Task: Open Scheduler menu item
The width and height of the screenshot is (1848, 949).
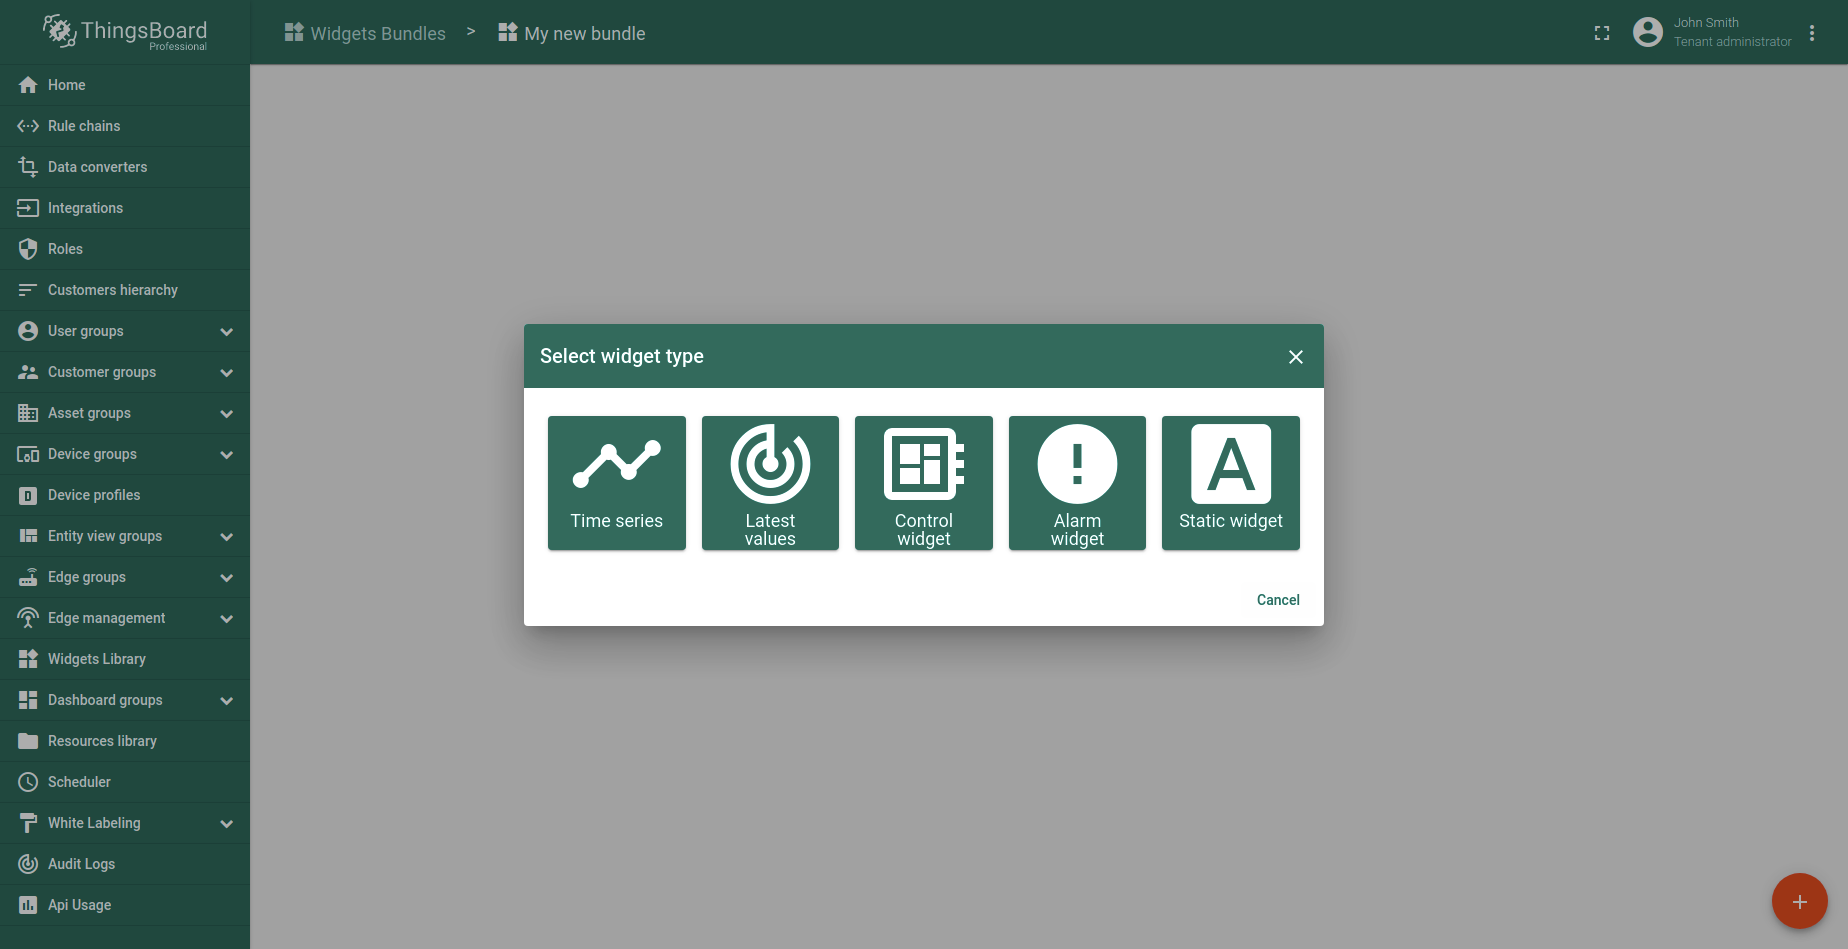Action: tap(125, 782)
